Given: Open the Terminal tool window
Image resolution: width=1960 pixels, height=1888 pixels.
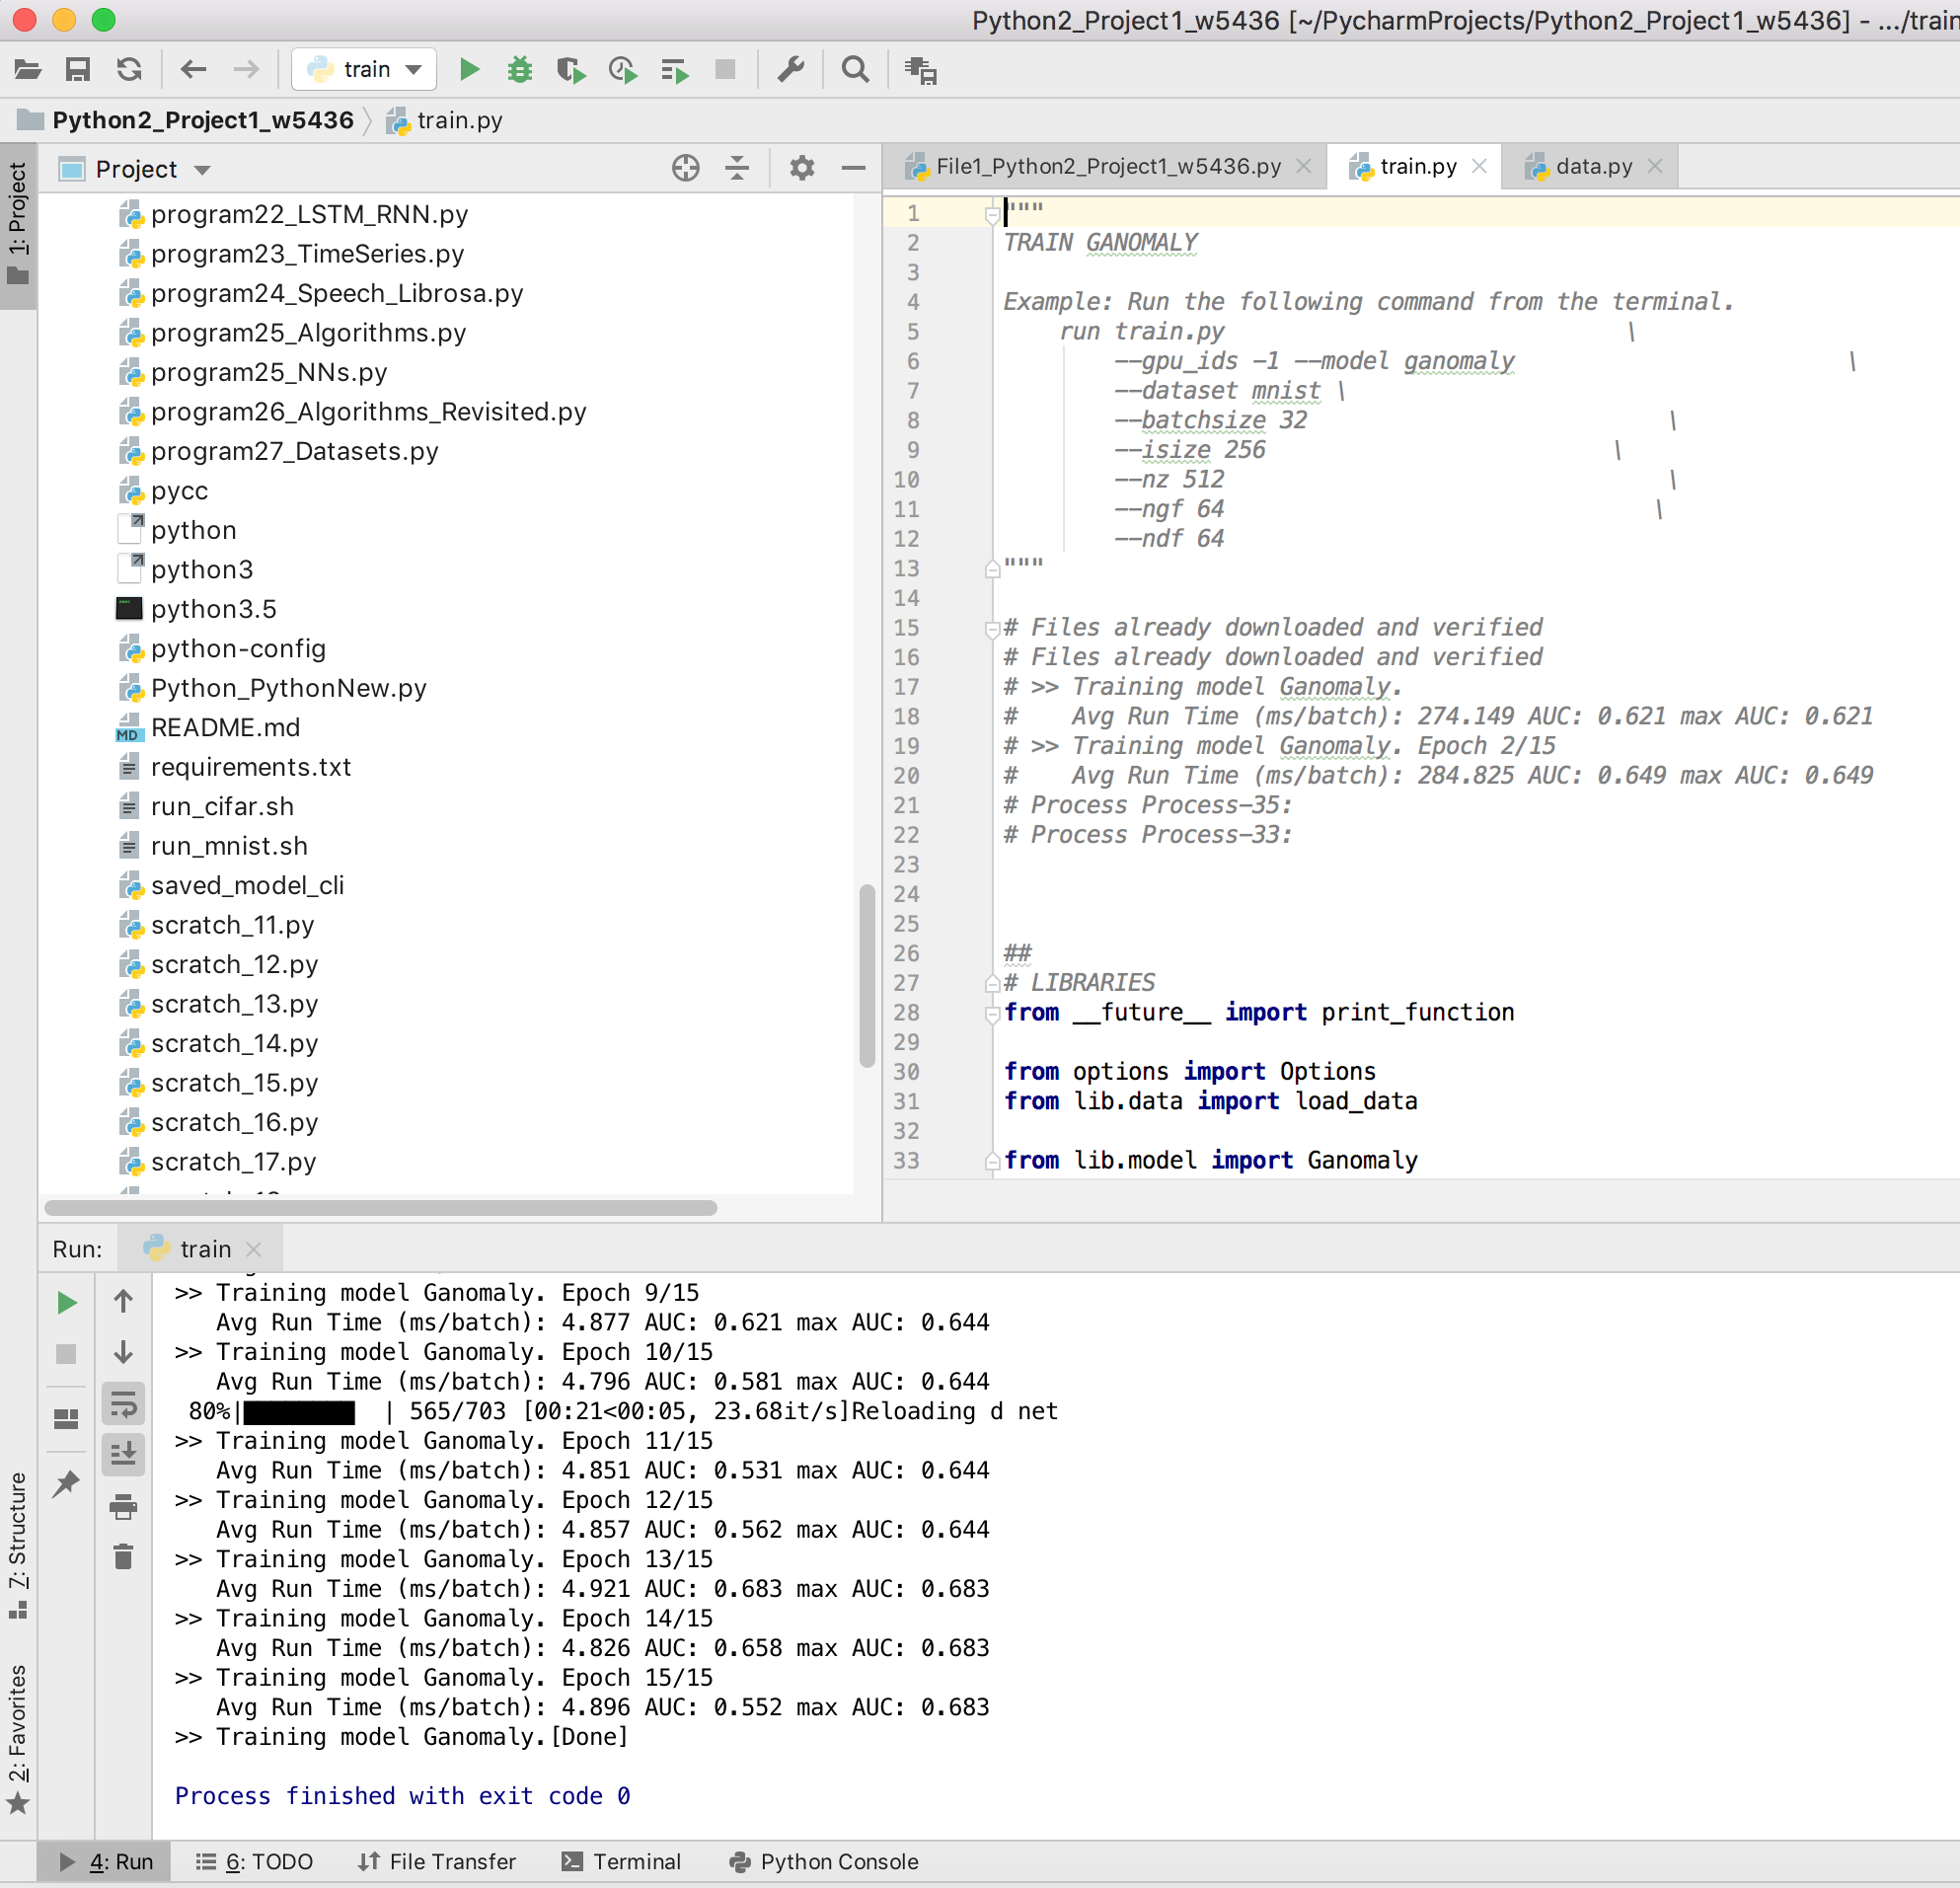Looking at the screenshot, I should (x=621, y=1861).
